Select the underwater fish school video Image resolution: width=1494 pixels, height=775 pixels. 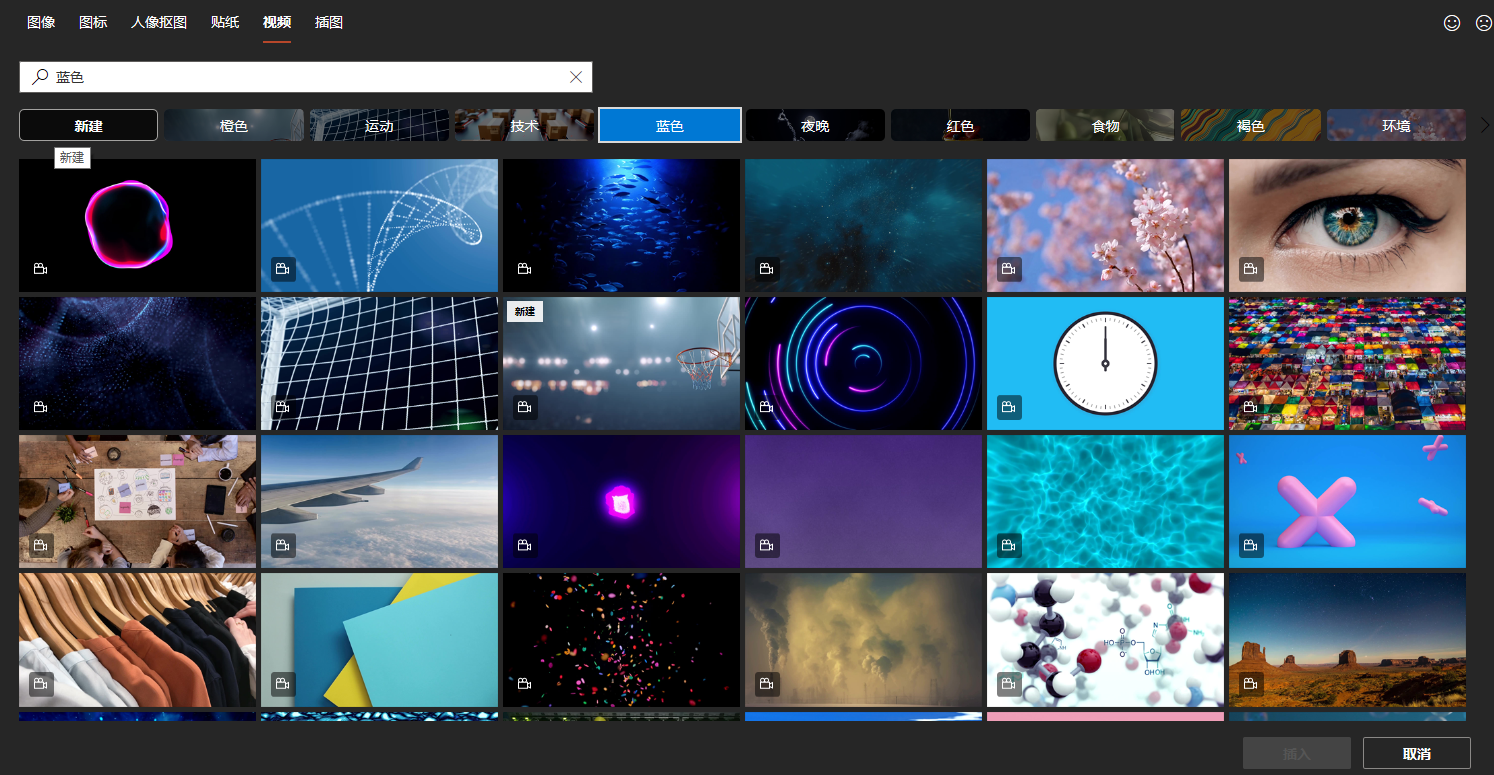point(621,225)
